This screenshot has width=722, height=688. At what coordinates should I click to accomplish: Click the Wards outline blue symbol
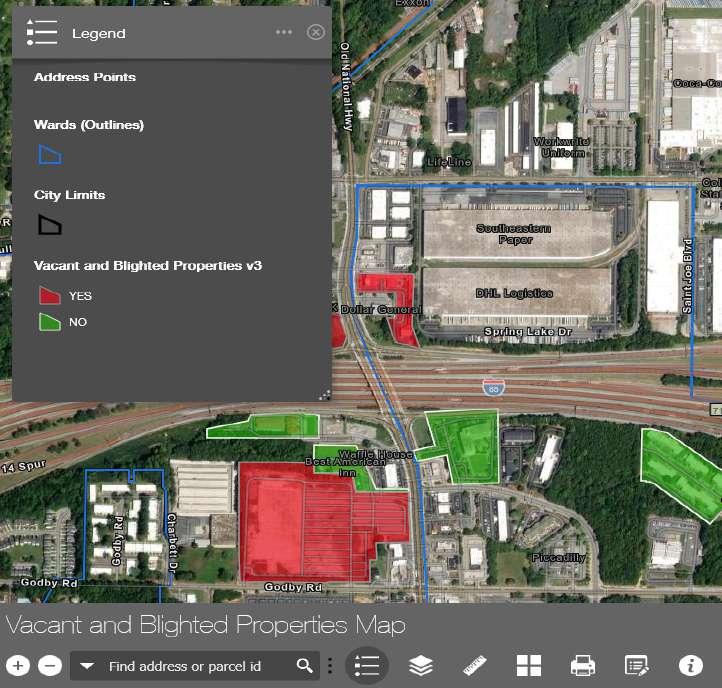point(50,155)
